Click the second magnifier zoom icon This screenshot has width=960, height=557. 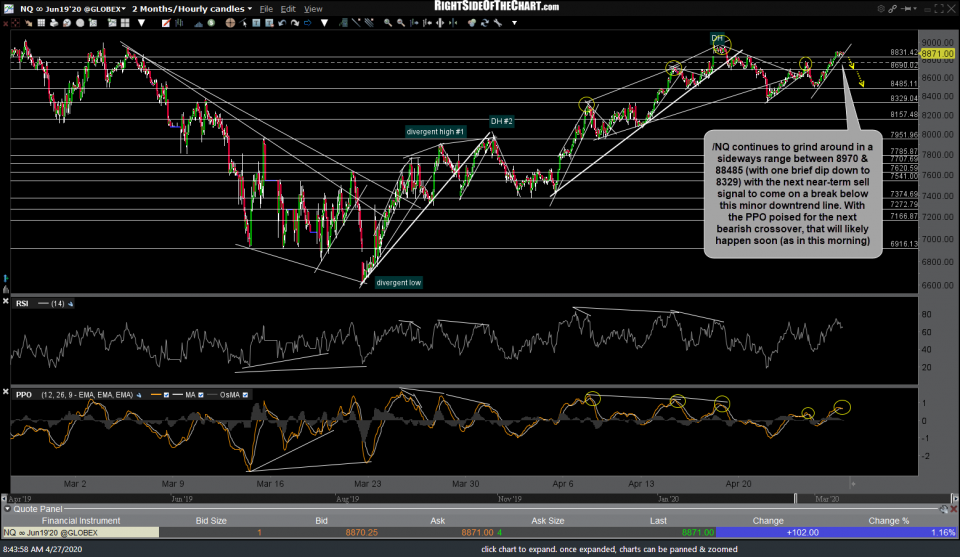tap(400, 23)
